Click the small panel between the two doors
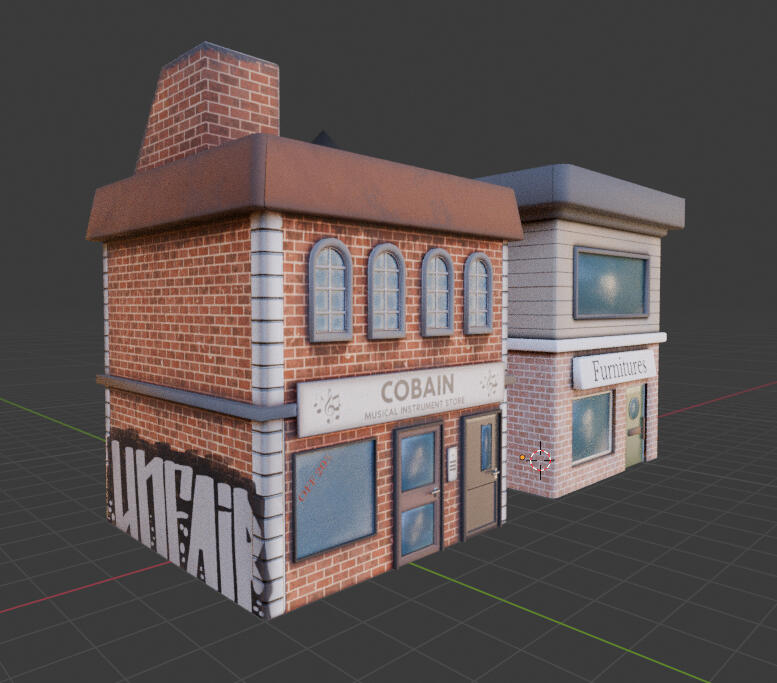 [452, 461]
